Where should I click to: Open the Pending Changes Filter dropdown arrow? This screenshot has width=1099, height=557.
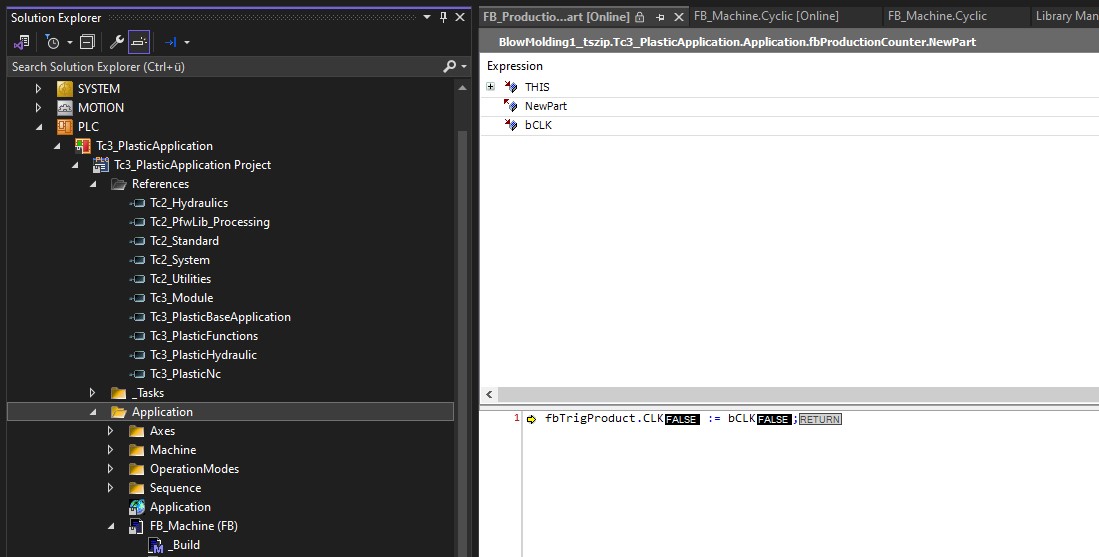coord(69,43)
